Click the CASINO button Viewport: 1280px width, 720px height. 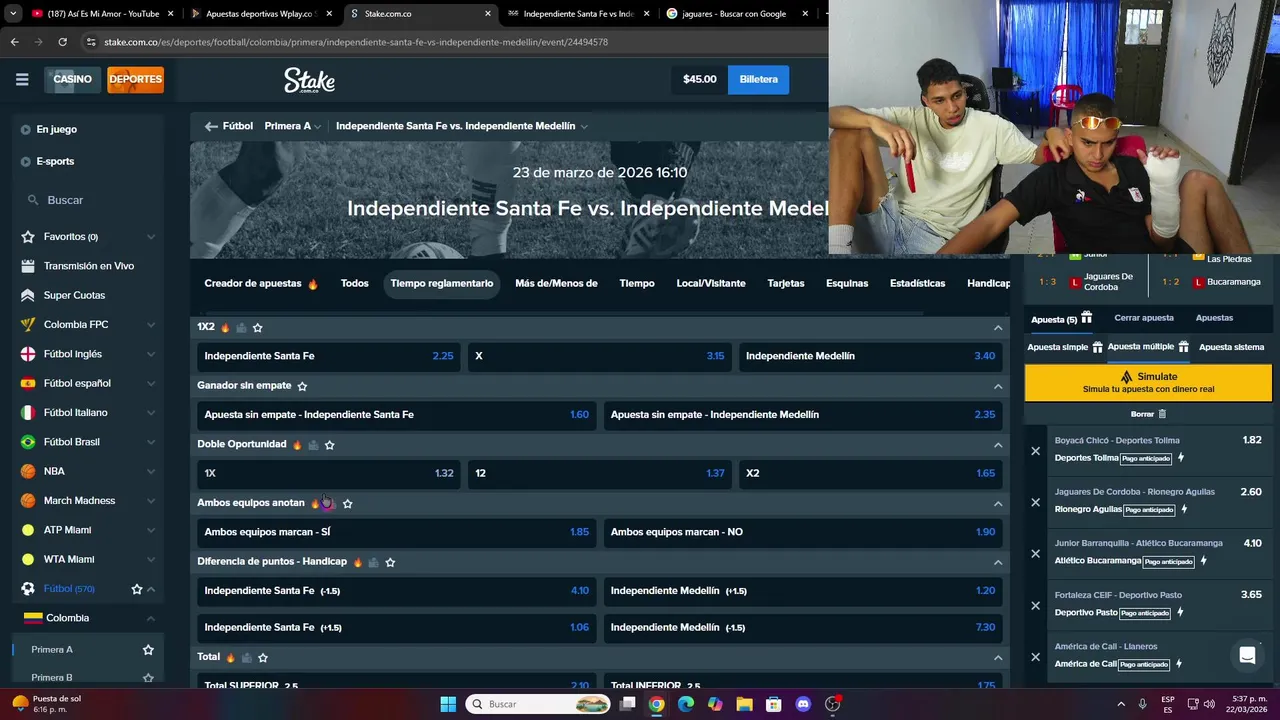(72, 79)
